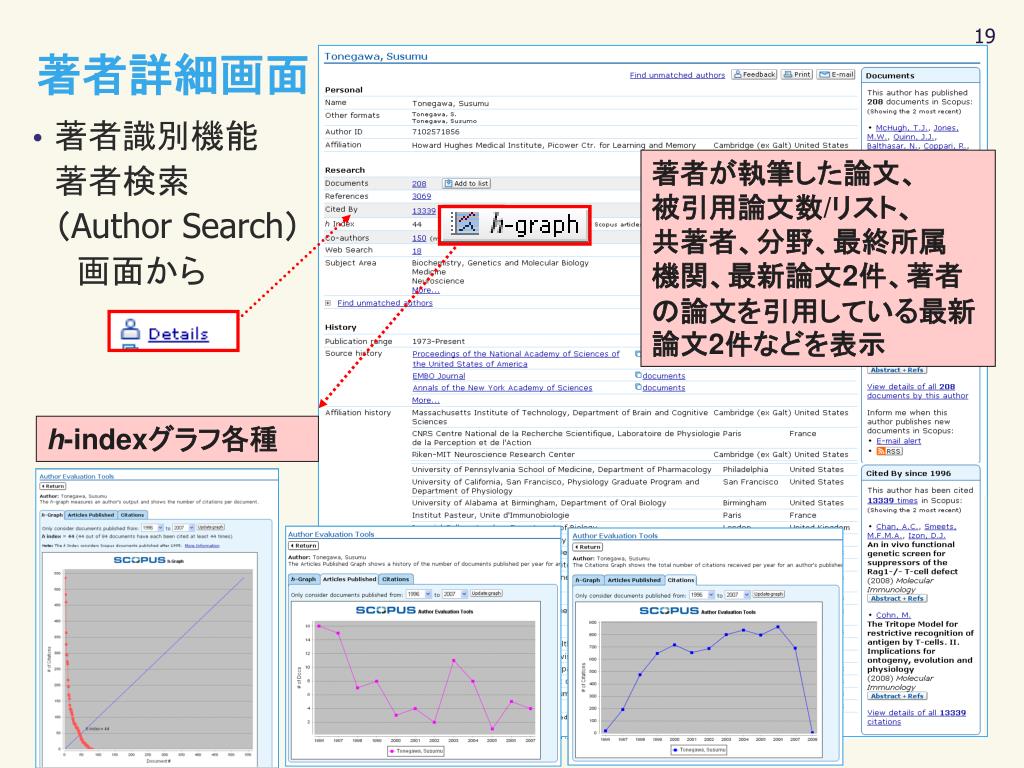Select Citations tab above the blue citations chart
Image resolution: width=1024 pixels, height=768 pixels.
click(680, 580)
